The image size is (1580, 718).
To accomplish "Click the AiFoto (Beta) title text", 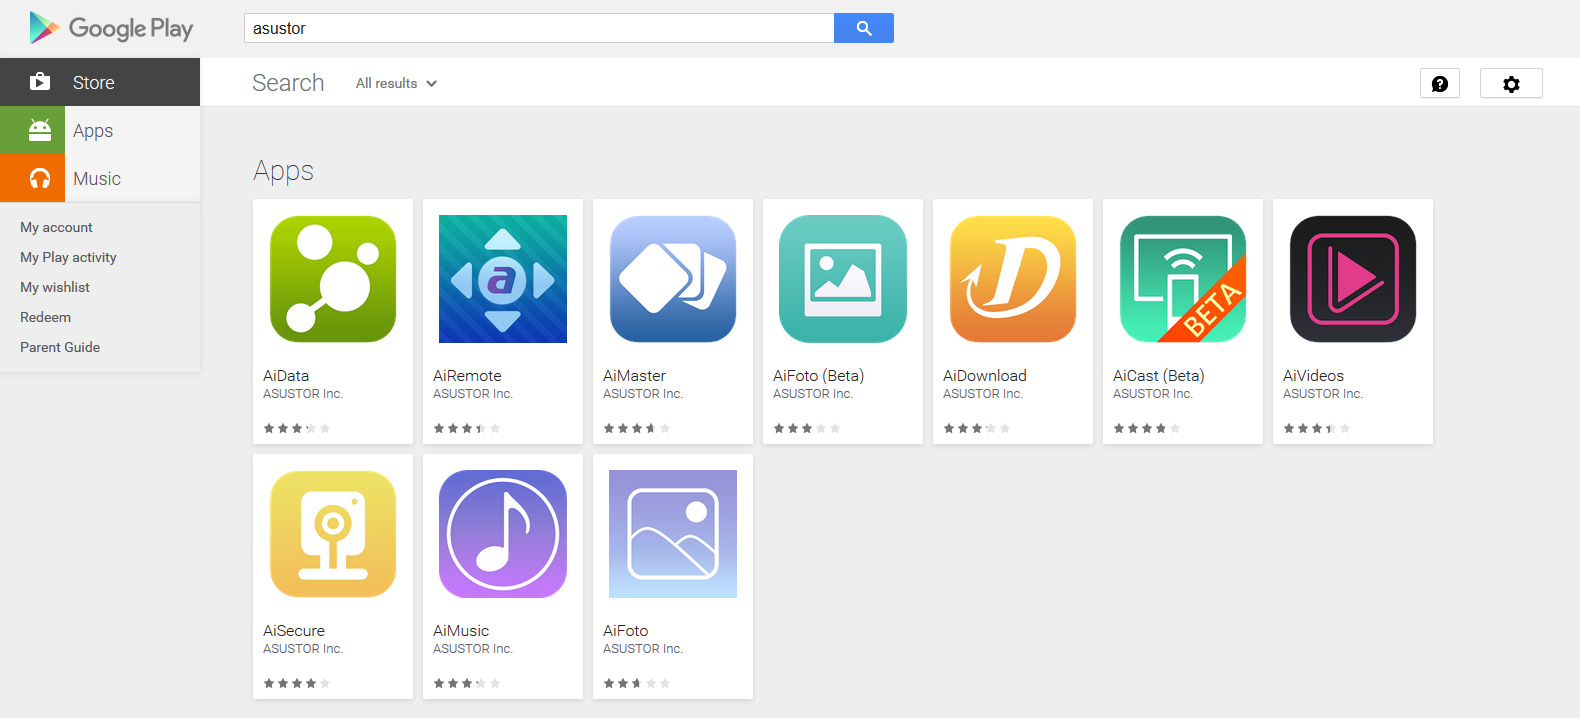I will pos(818,376).
